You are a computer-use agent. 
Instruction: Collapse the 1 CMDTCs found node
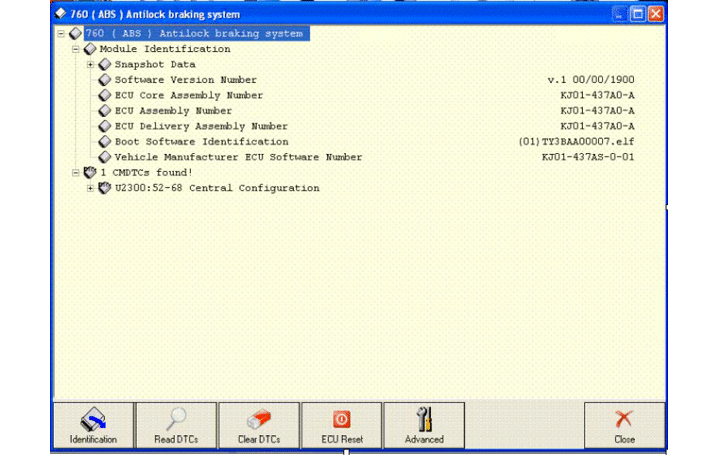click(x=76, y=173)
